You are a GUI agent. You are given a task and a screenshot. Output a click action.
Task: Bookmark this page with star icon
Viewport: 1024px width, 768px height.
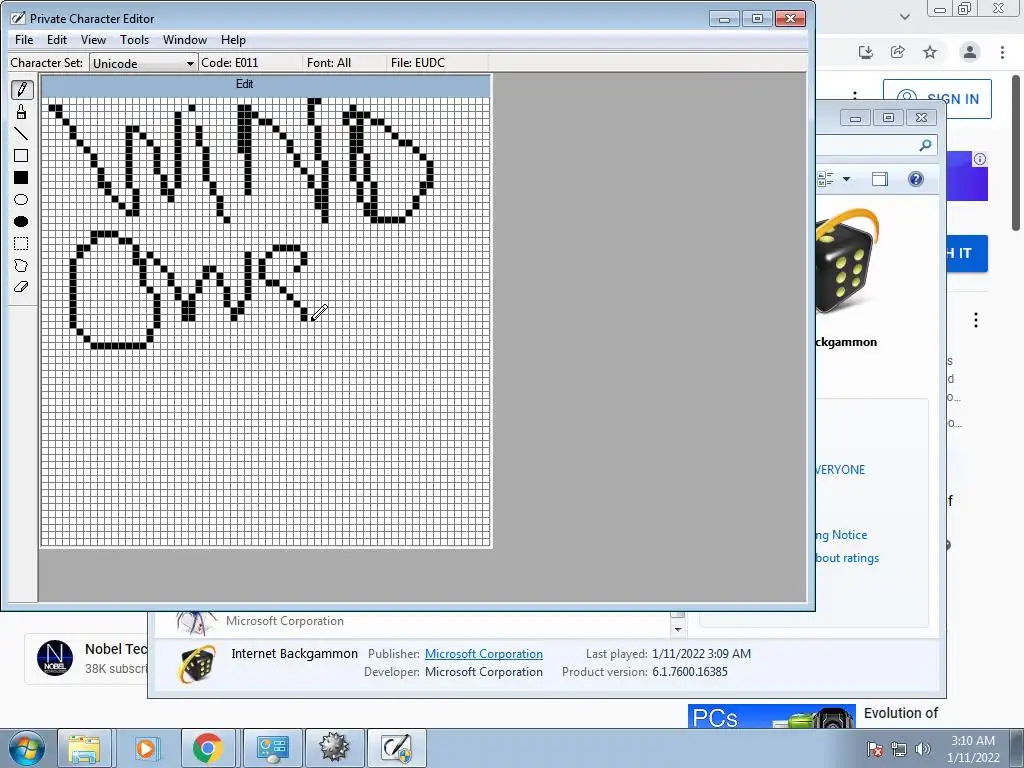(x=930, y=52)
